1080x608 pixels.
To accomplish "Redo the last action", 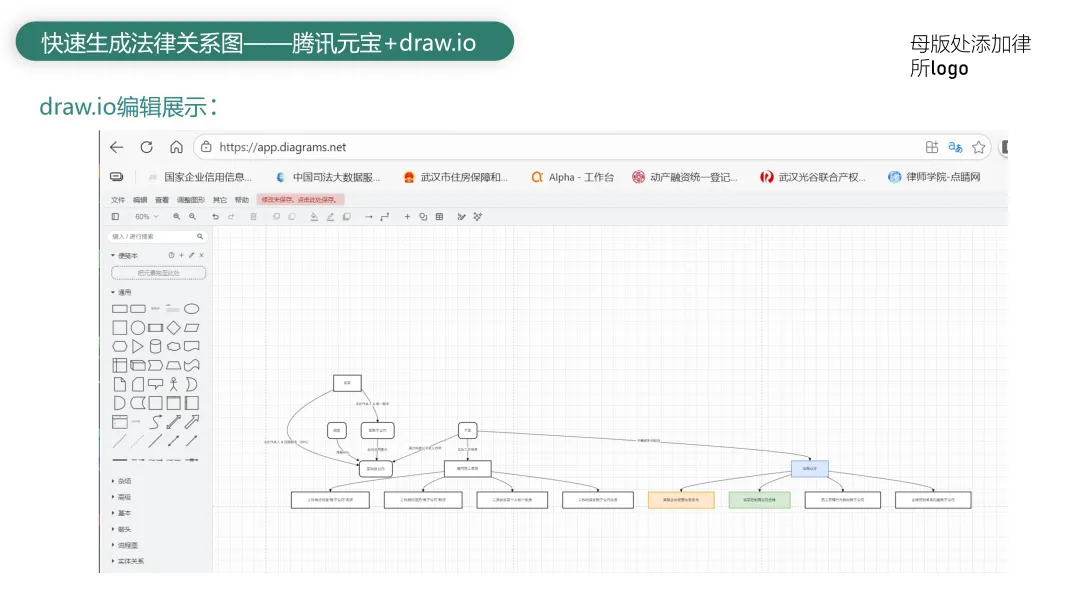I will pyautogui.click(x=231, y=217).
